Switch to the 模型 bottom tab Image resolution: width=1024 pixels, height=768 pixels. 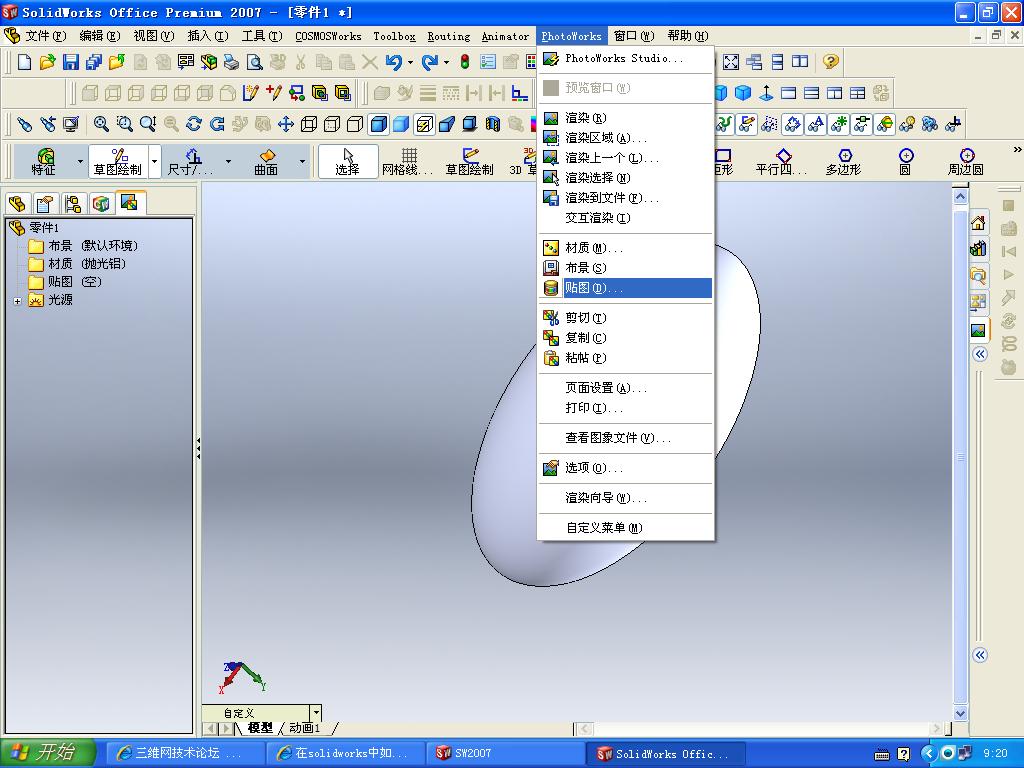[259, 728]
